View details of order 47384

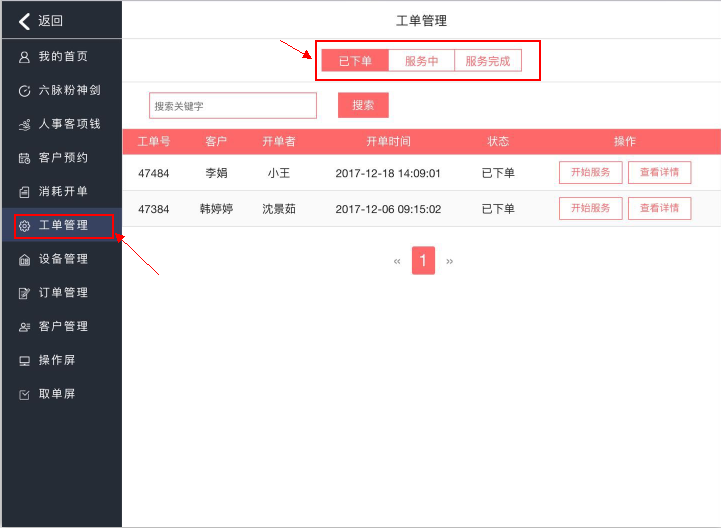pos(659,208)
